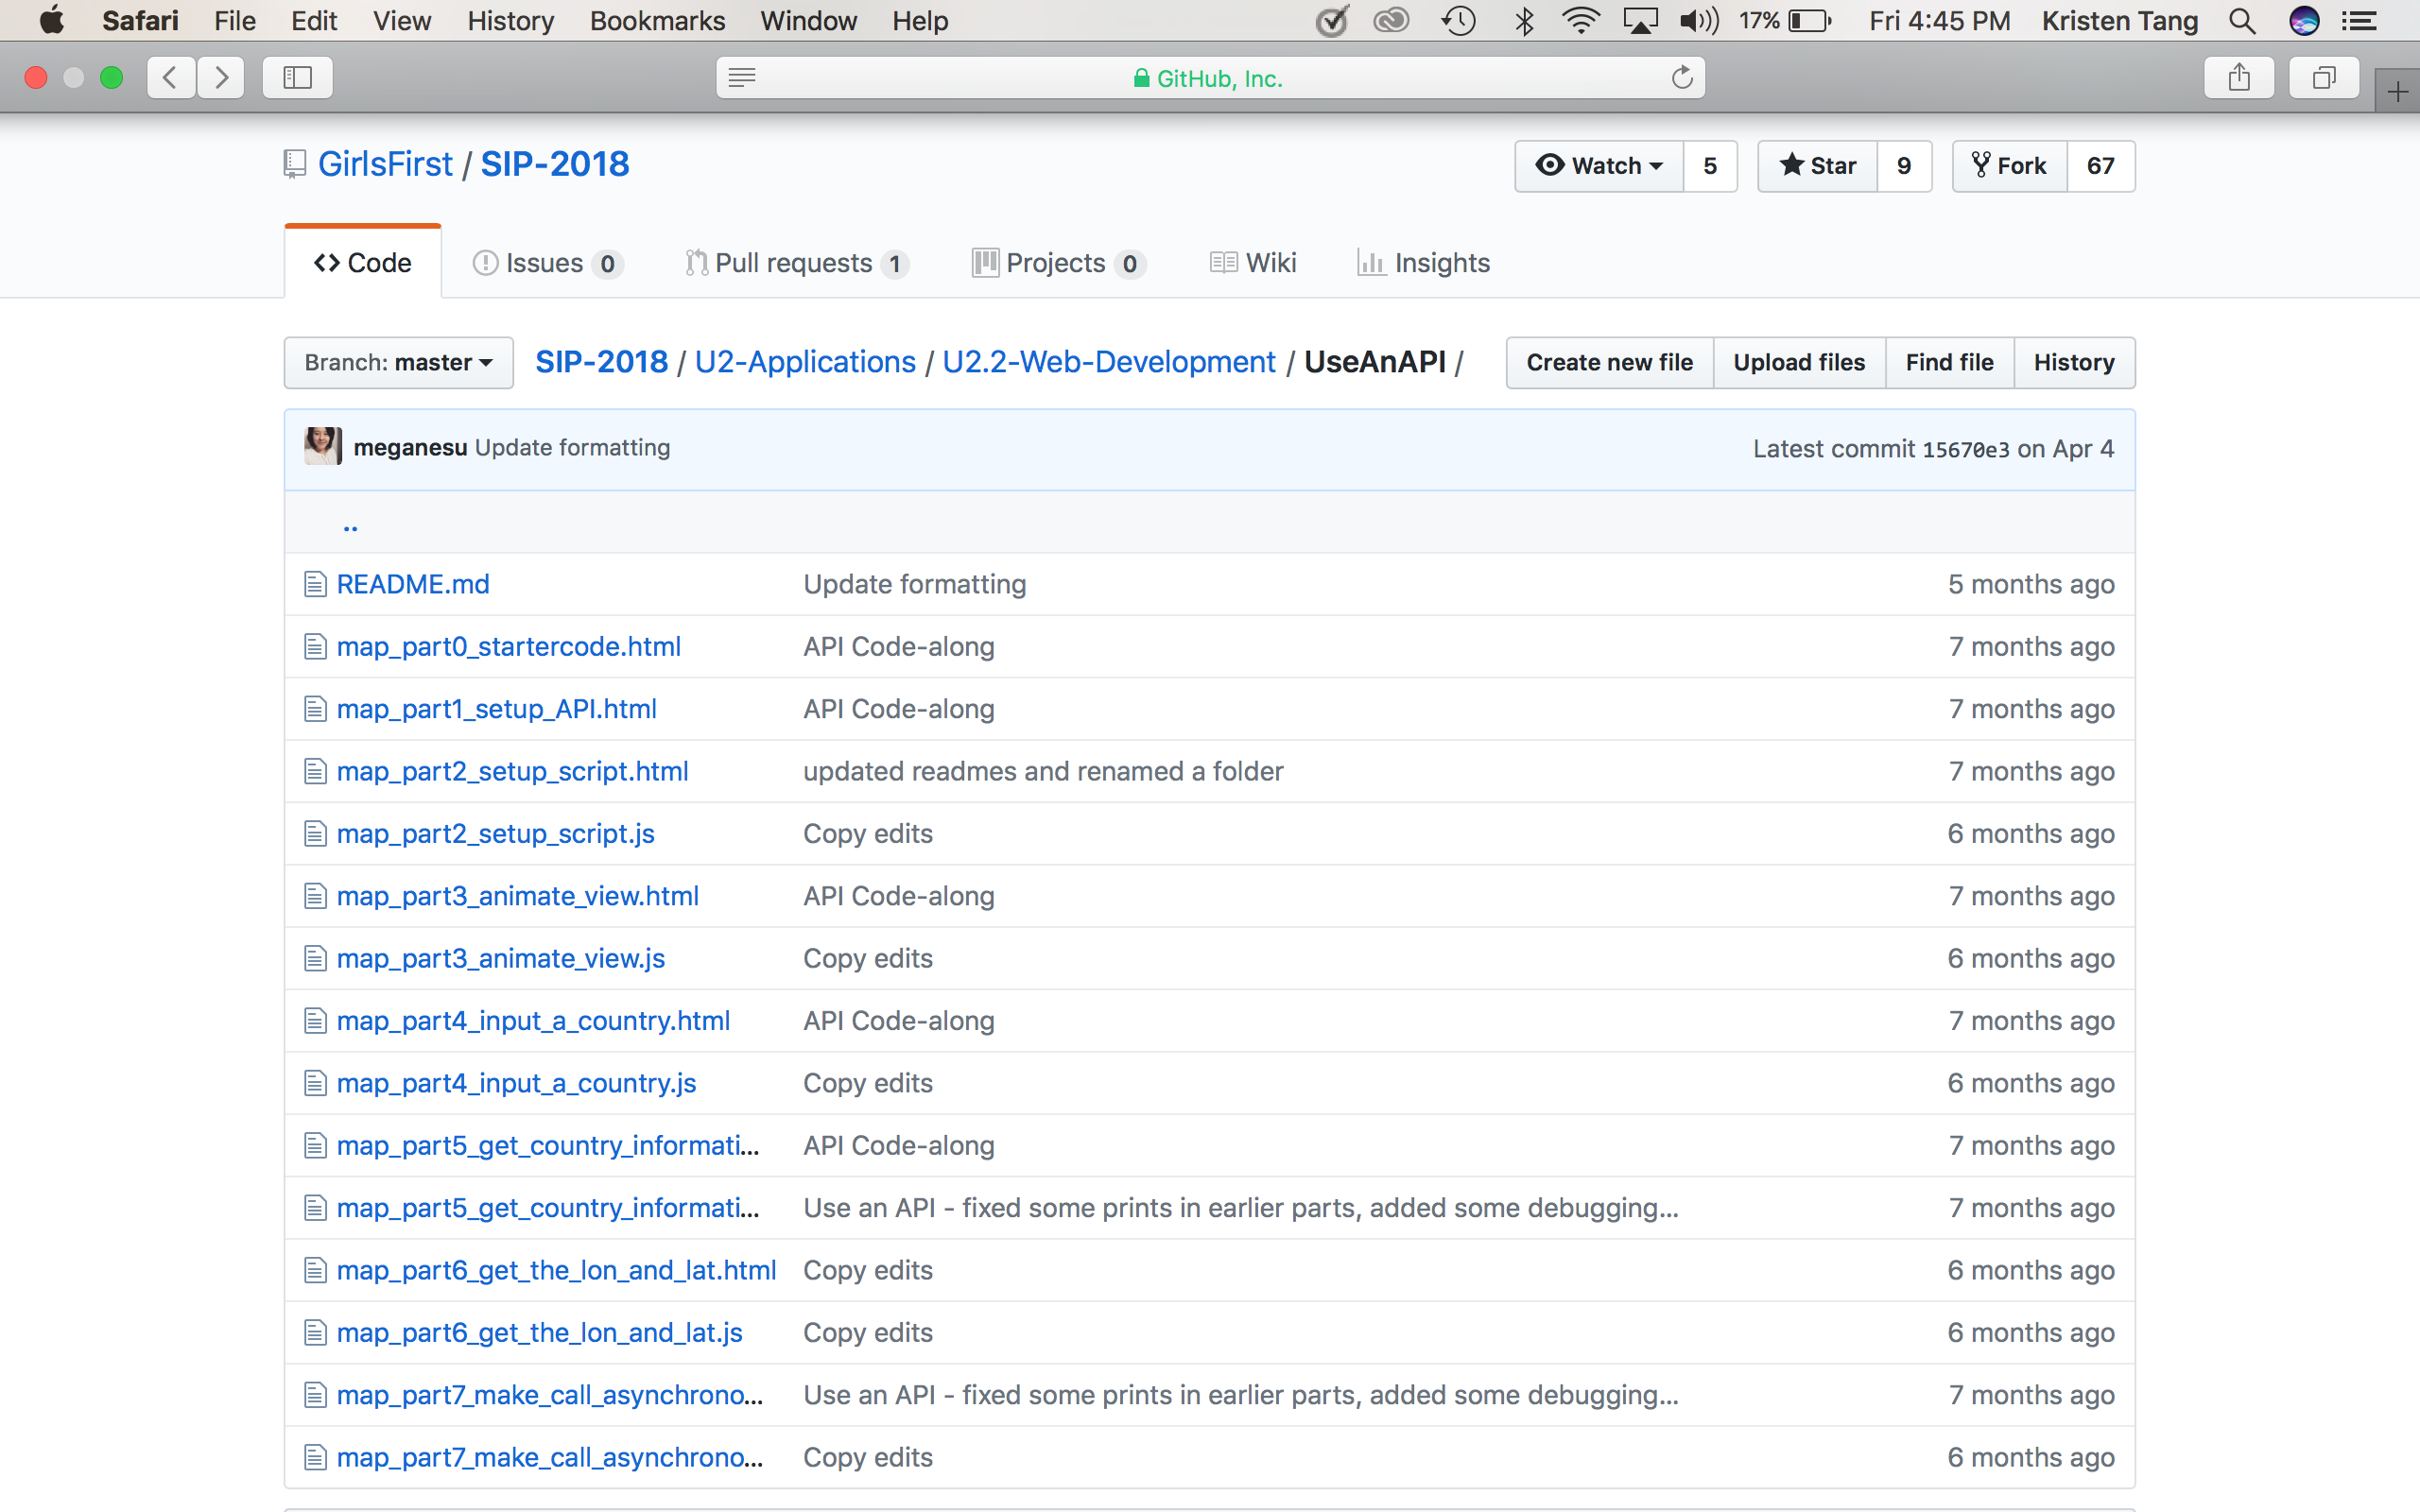Viewport: 2420px width, 1512px height.
Task: Open the Wiki tab
Action: (x=1253, y=263)
